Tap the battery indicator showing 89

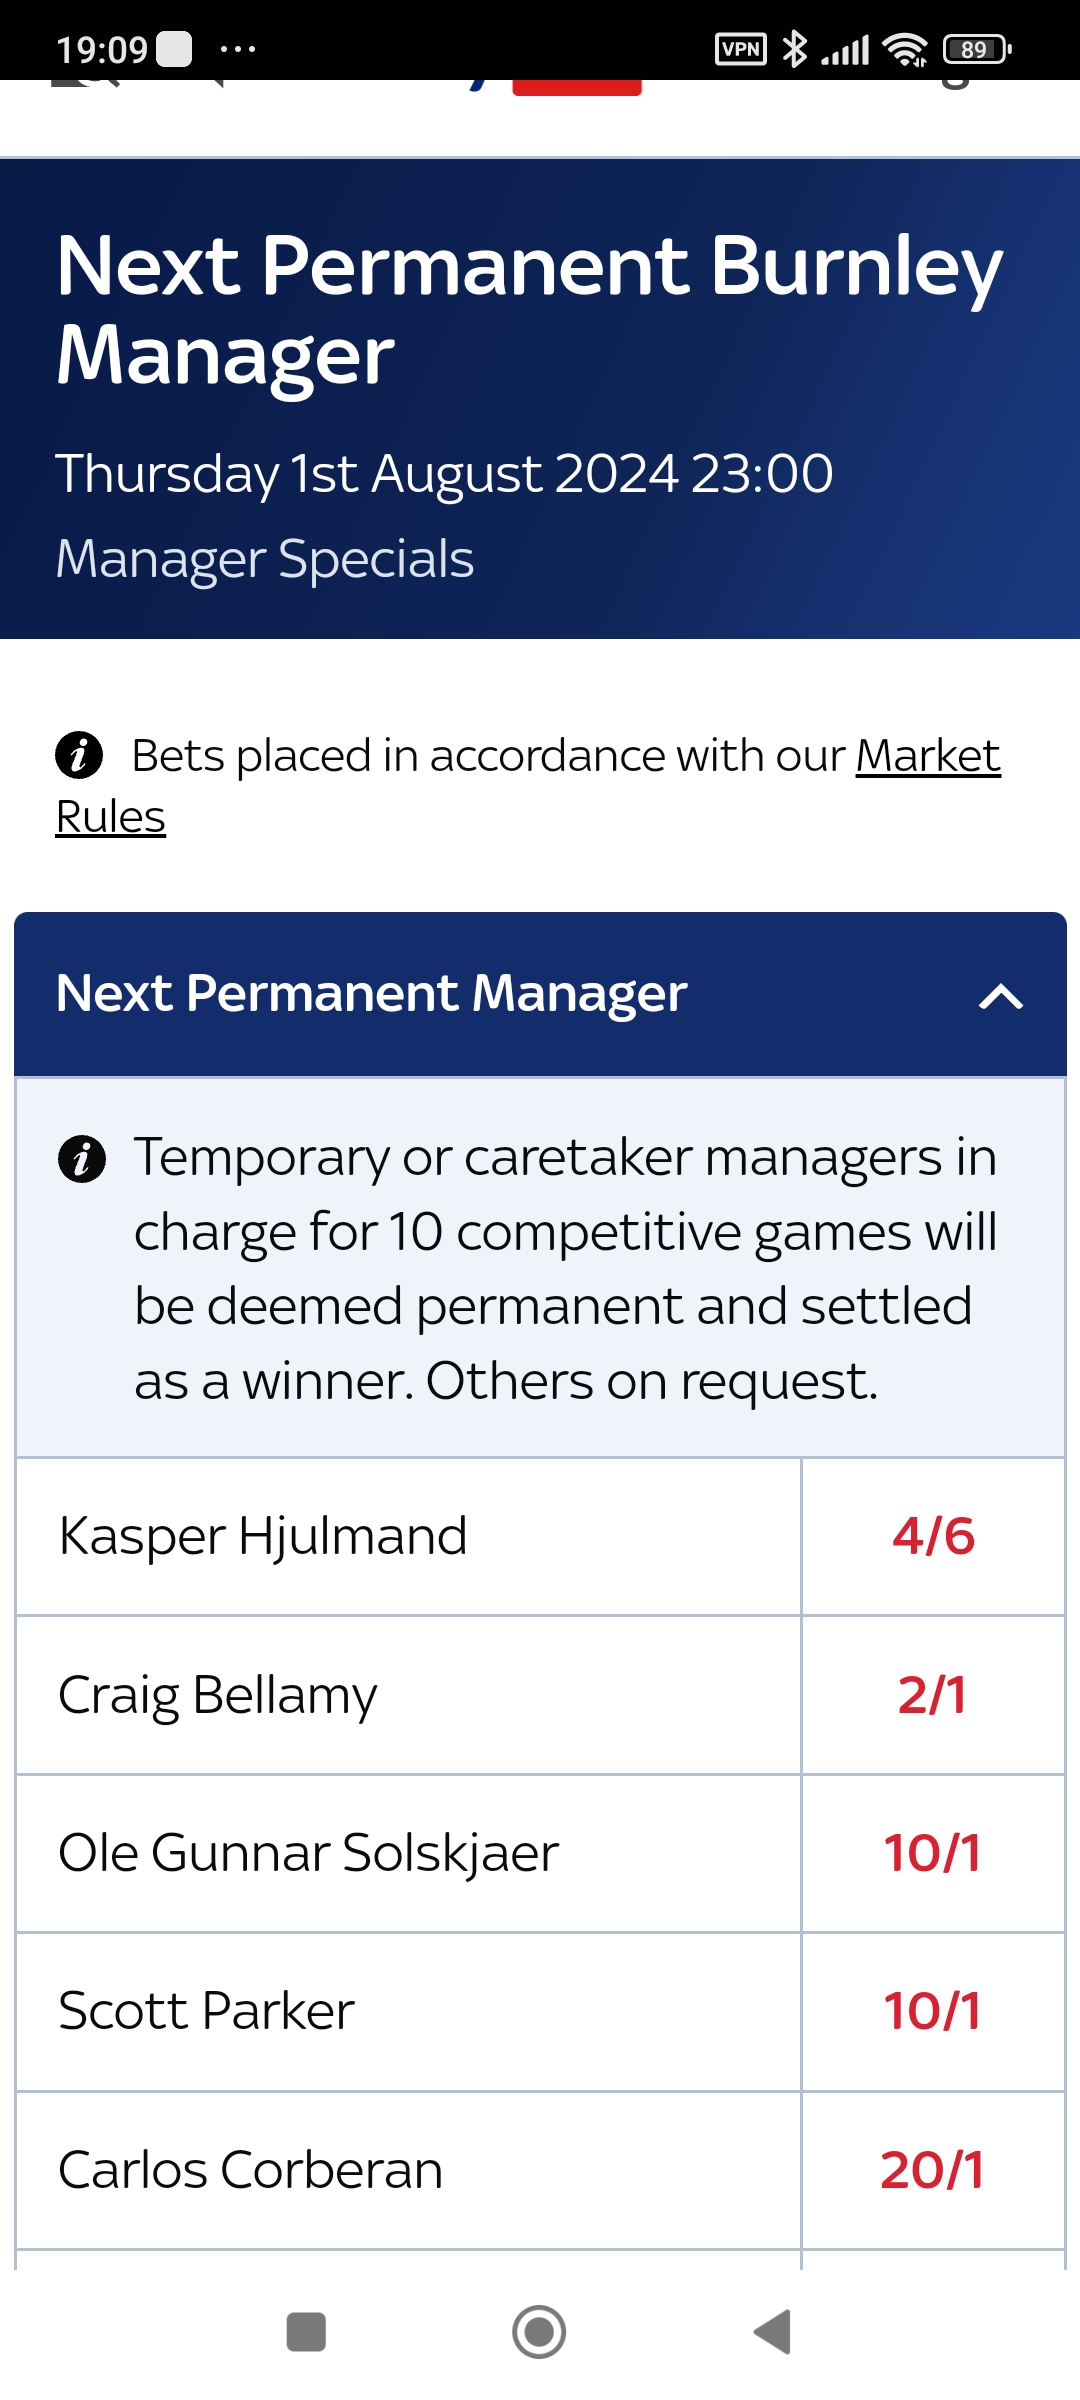(976, 49)
